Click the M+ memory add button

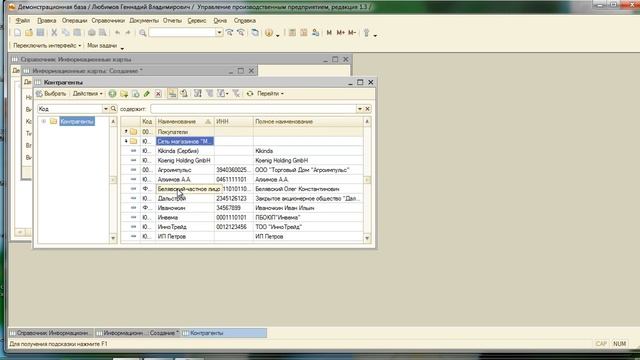pos(340,33)
